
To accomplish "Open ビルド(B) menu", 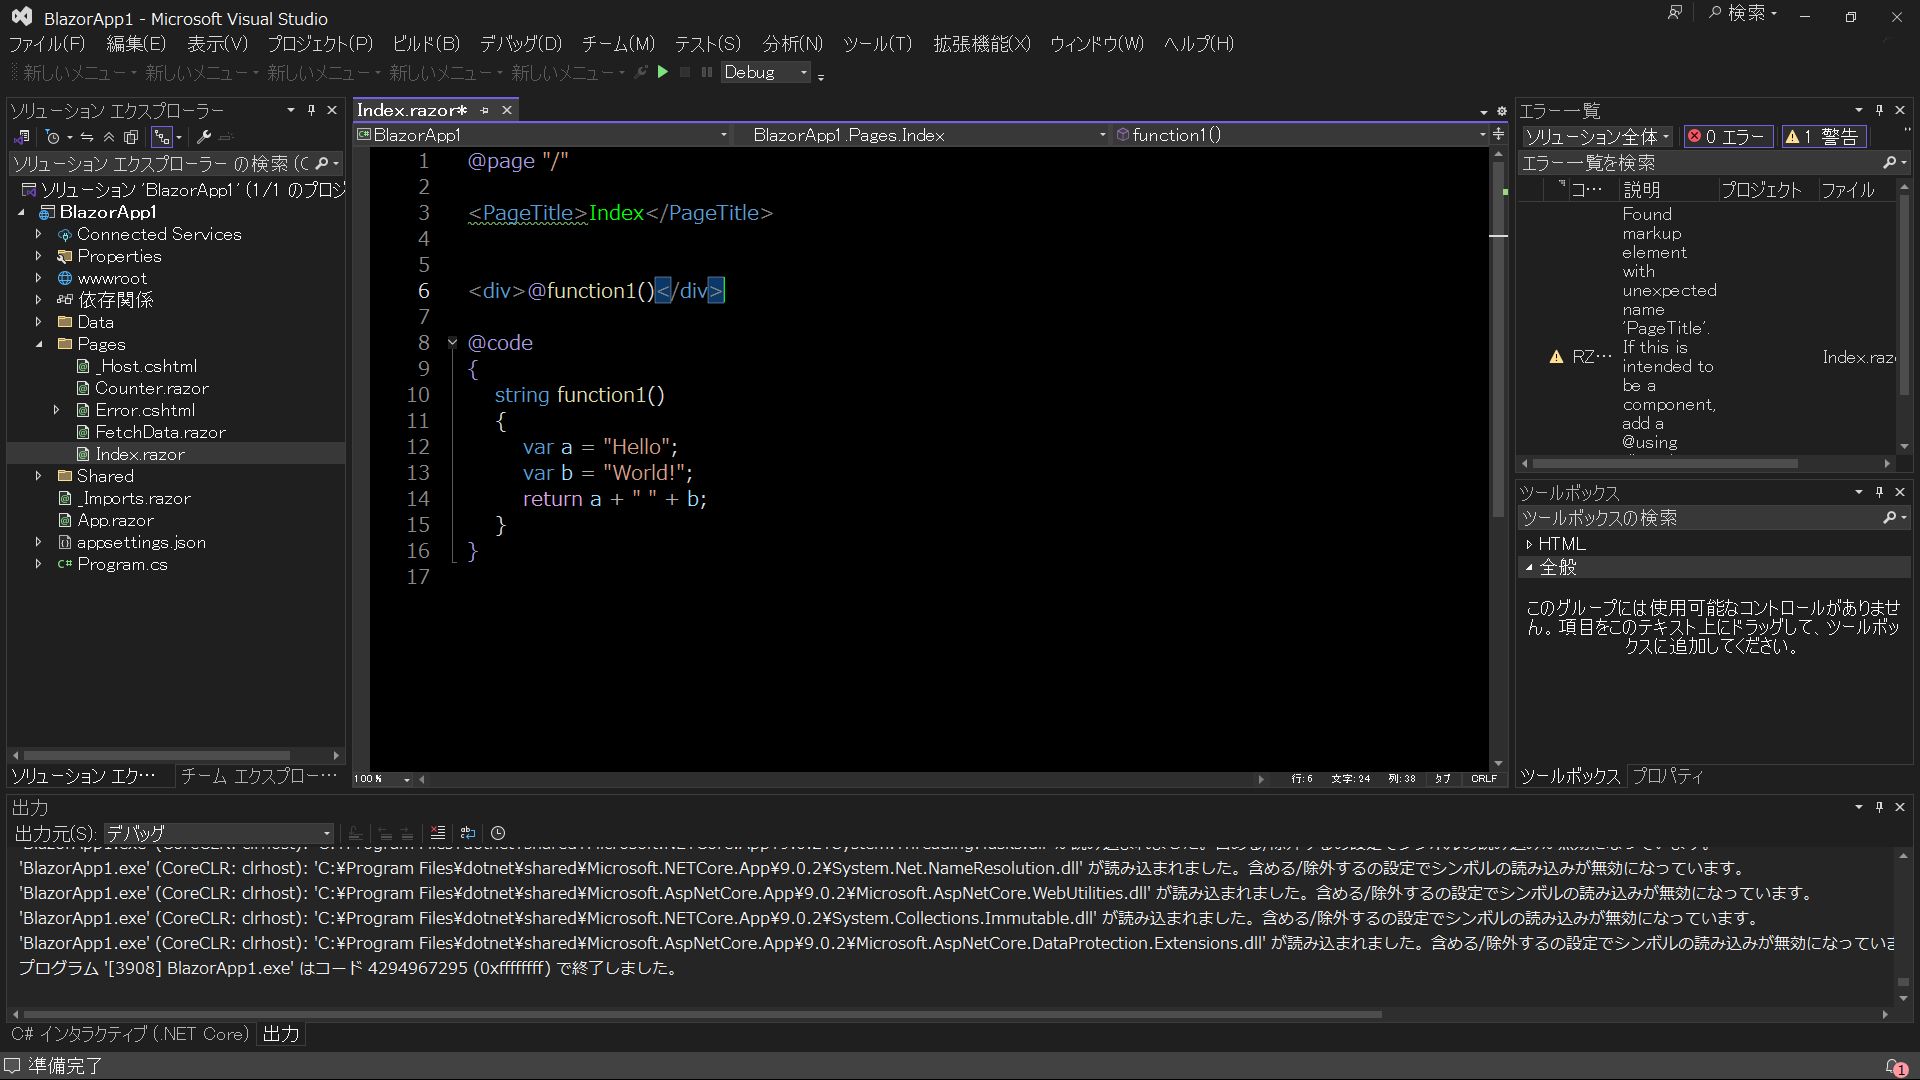I will tap(426, 44).
